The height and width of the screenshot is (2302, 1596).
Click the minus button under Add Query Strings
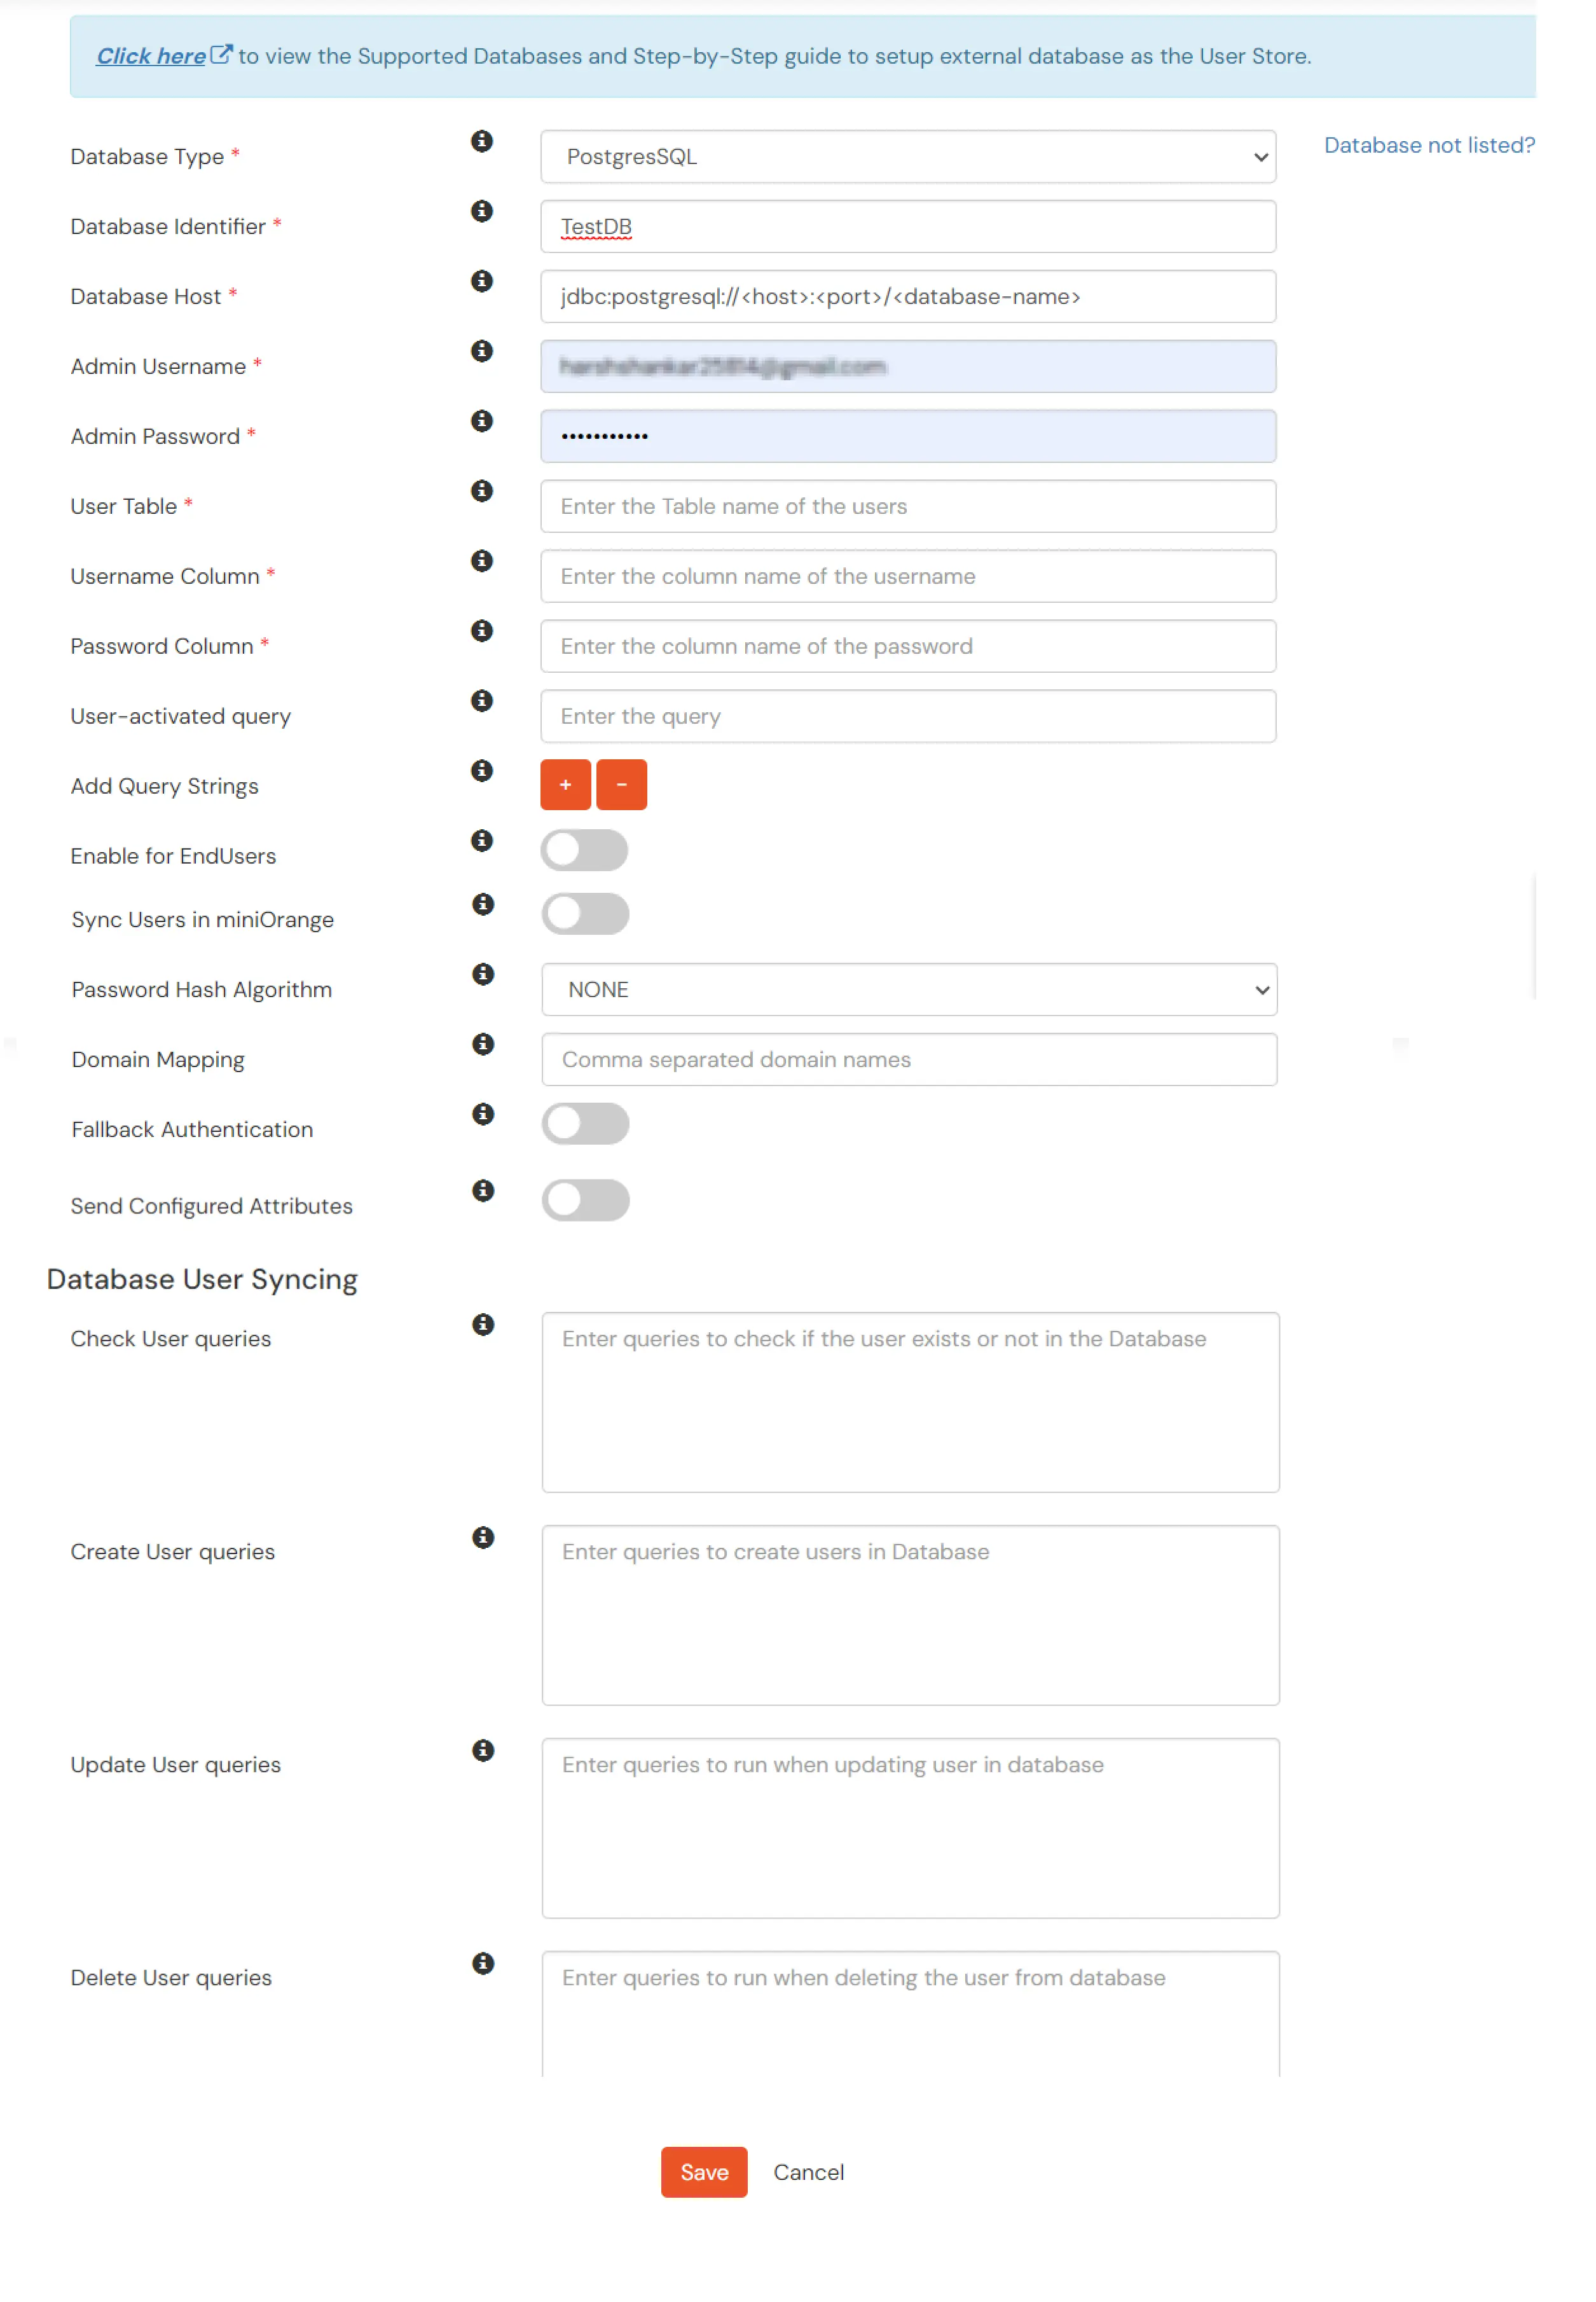[621, 784]
